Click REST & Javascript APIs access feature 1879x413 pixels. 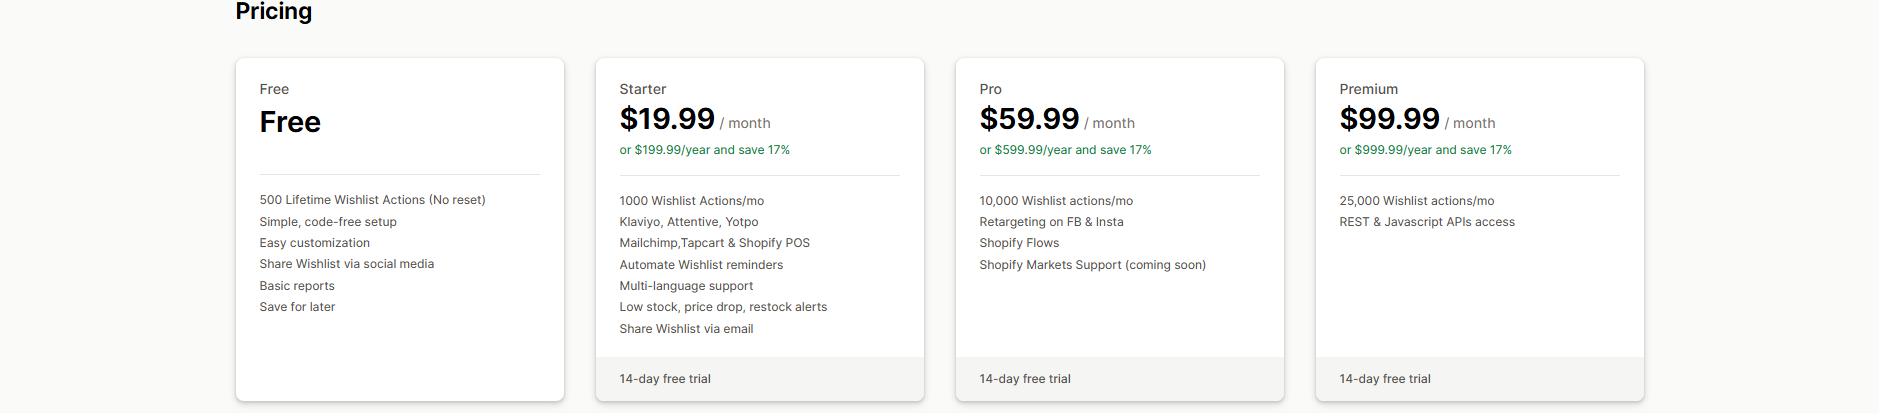click(1426, 222)
